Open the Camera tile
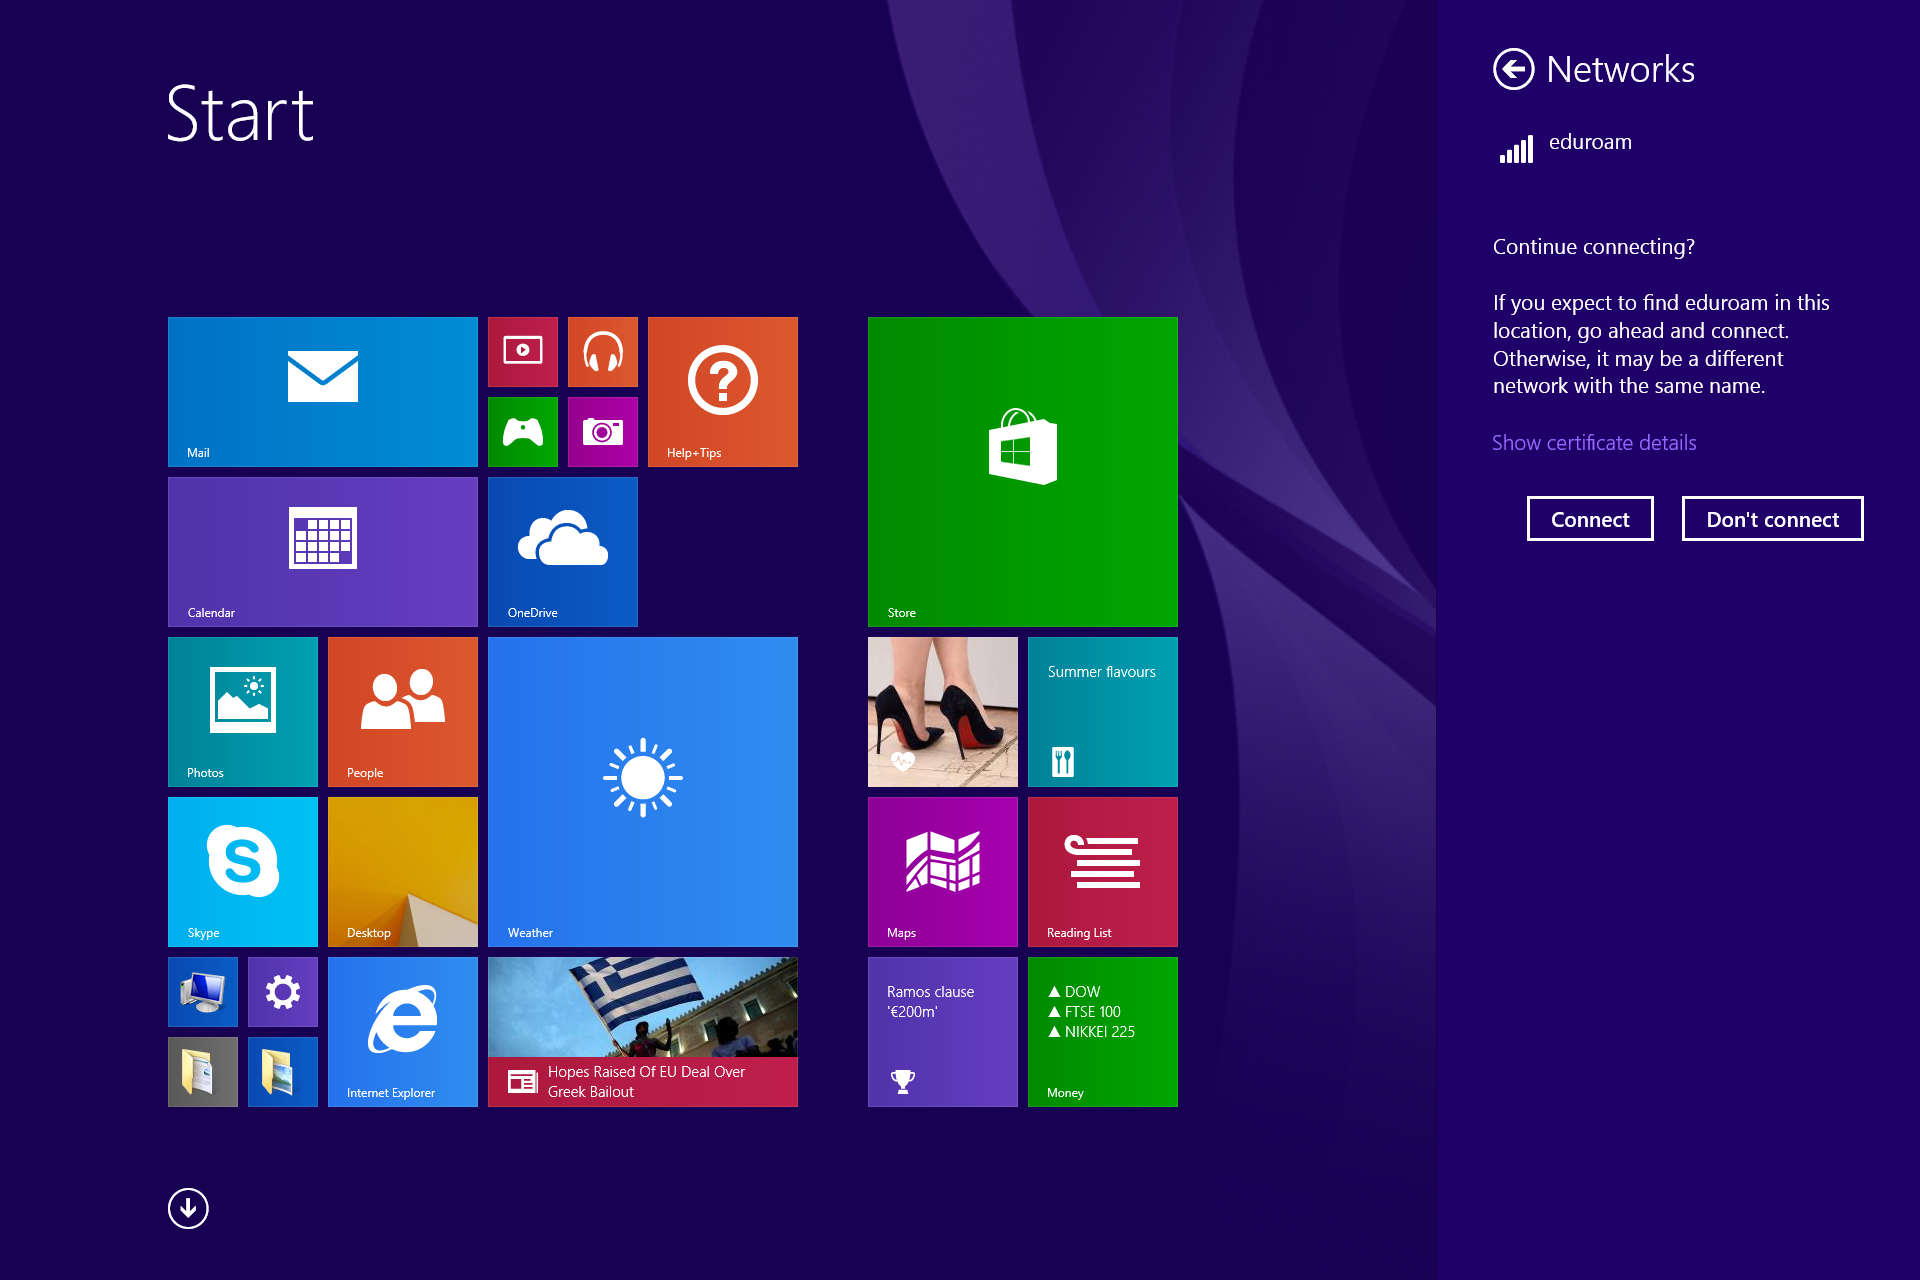Image resolution: width=1920 pixels, height=1280 pixels. [x=603, y=432]
